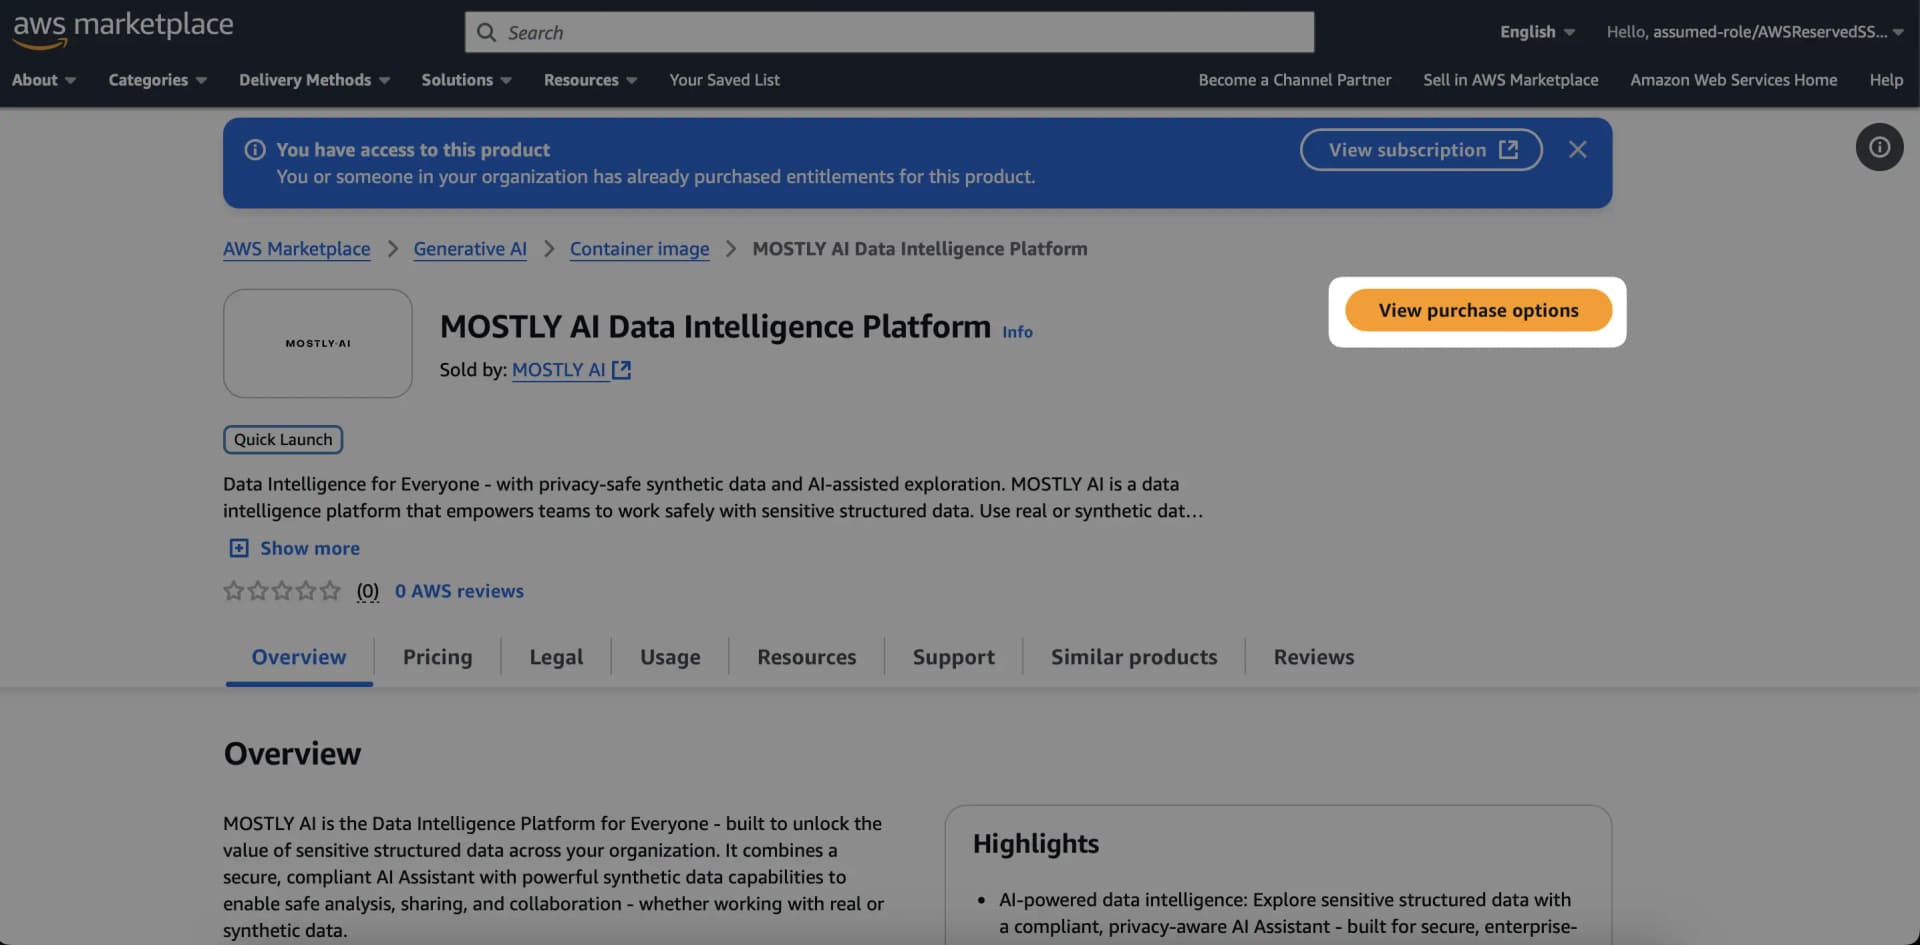Switch to the Pricing tab
Screen dimensions: 1920x945
(437, 657)
